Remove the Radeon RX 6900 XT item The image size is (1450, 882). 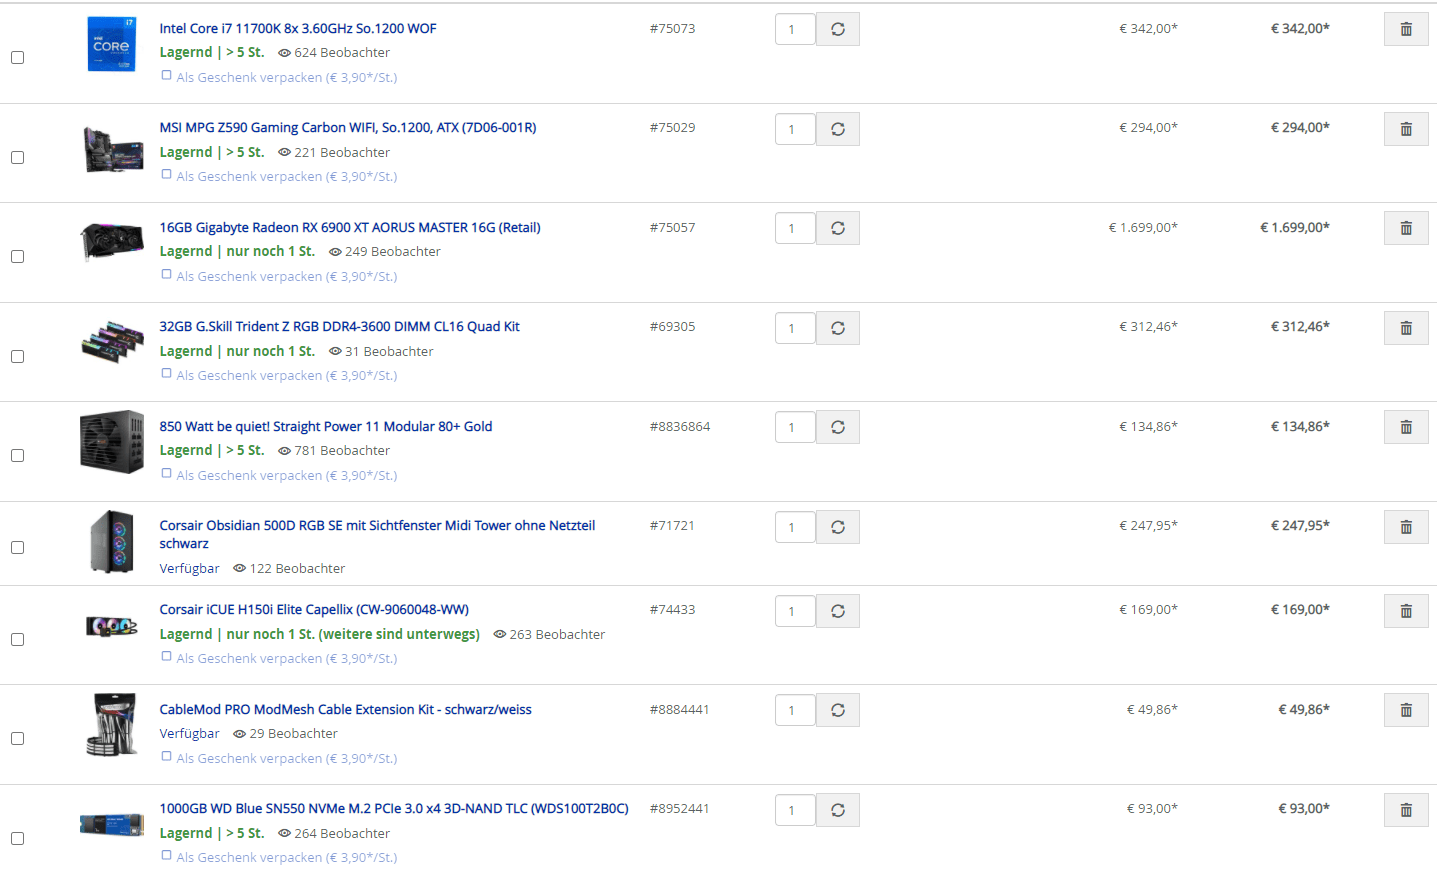point(1405,228)
